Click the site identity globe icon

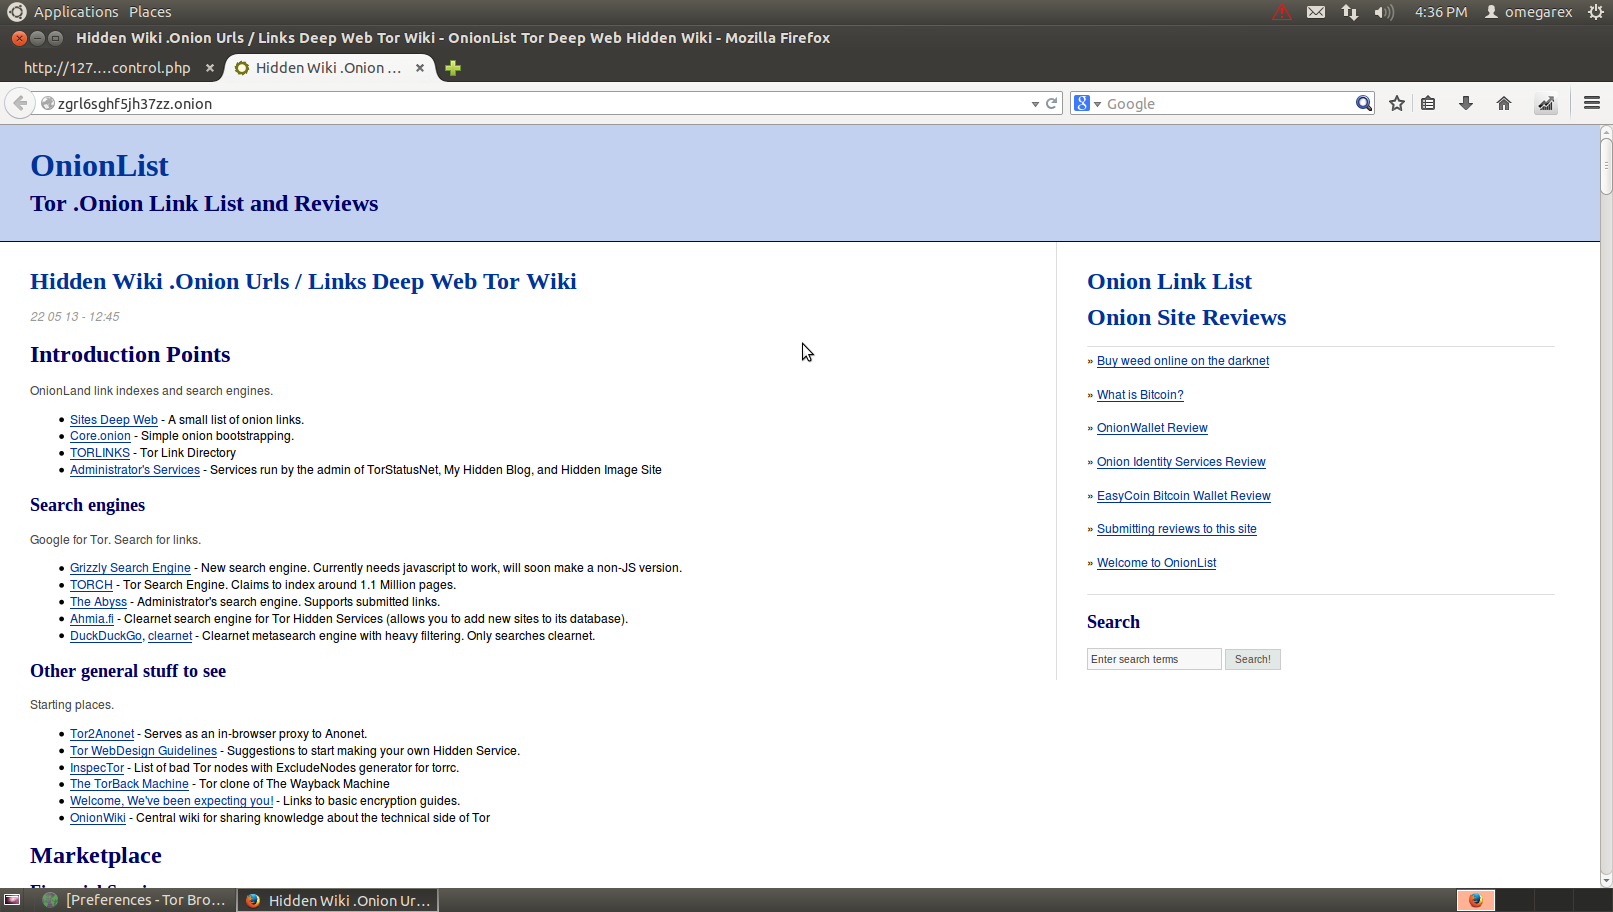[x=47, y=103]
